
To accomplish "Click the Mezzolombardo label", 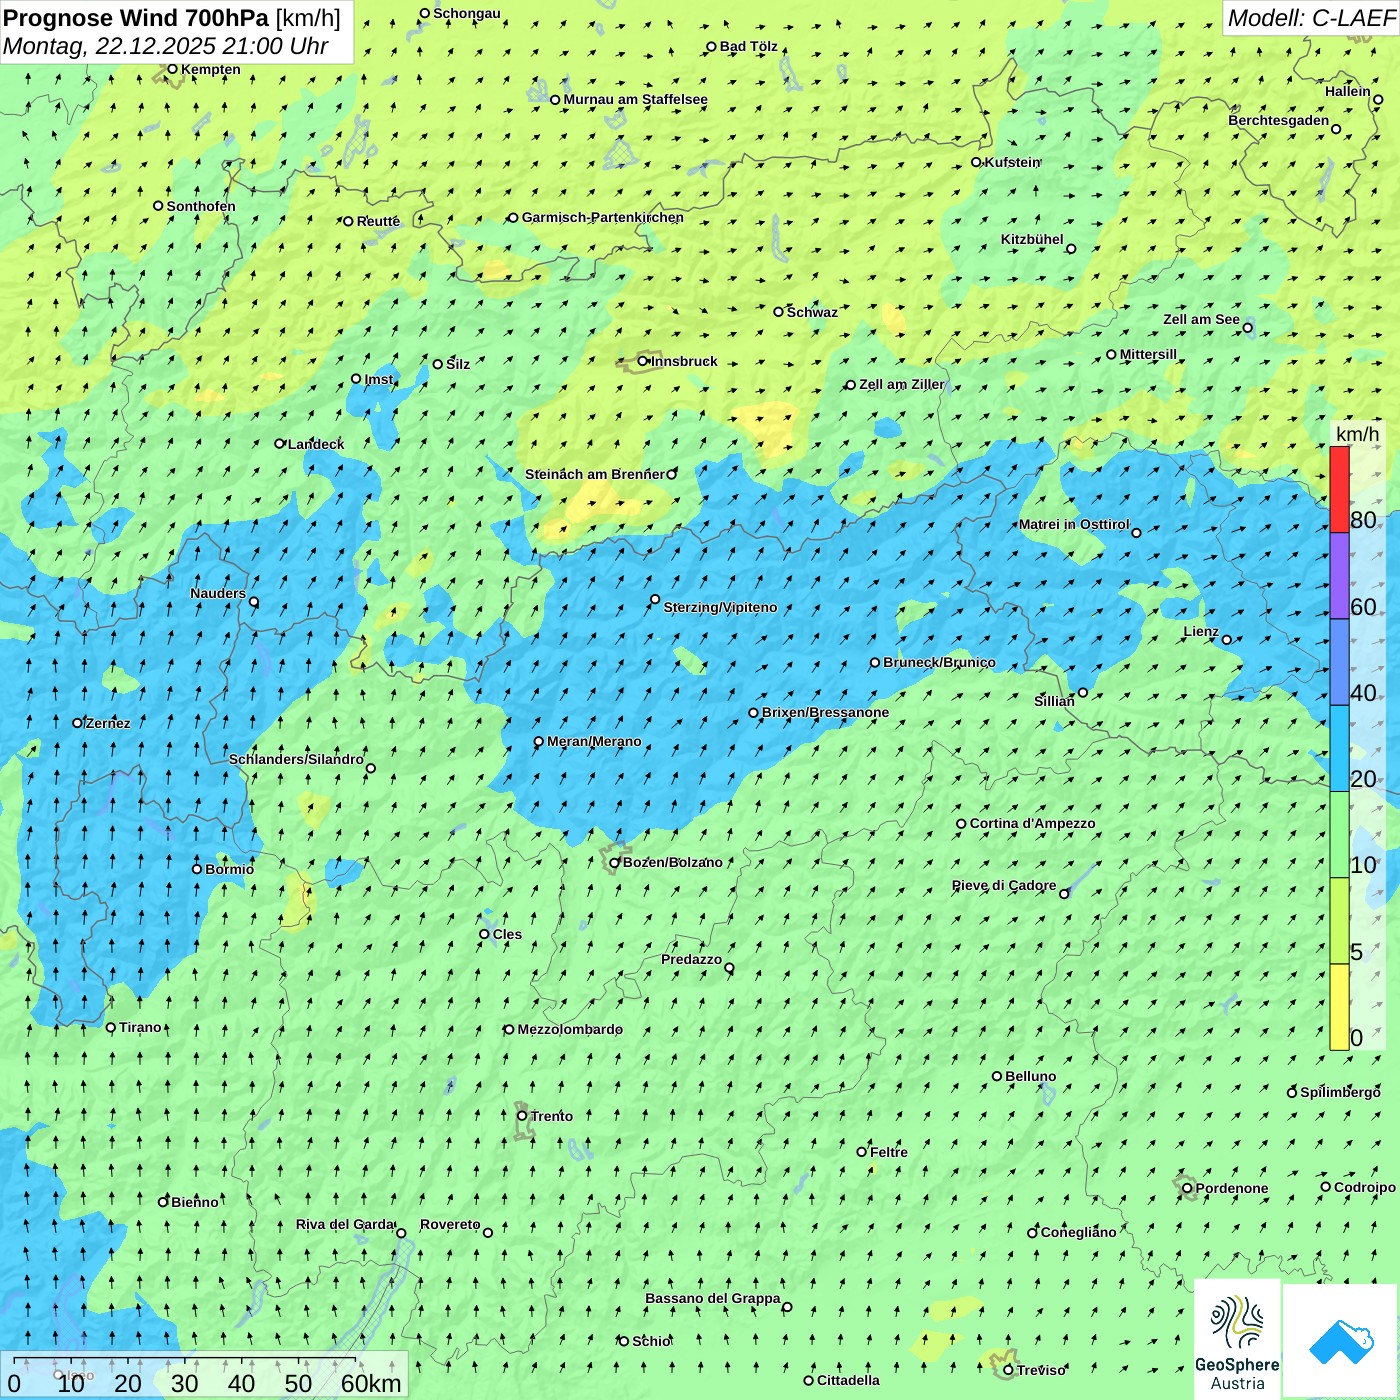I will [570, 1029].
